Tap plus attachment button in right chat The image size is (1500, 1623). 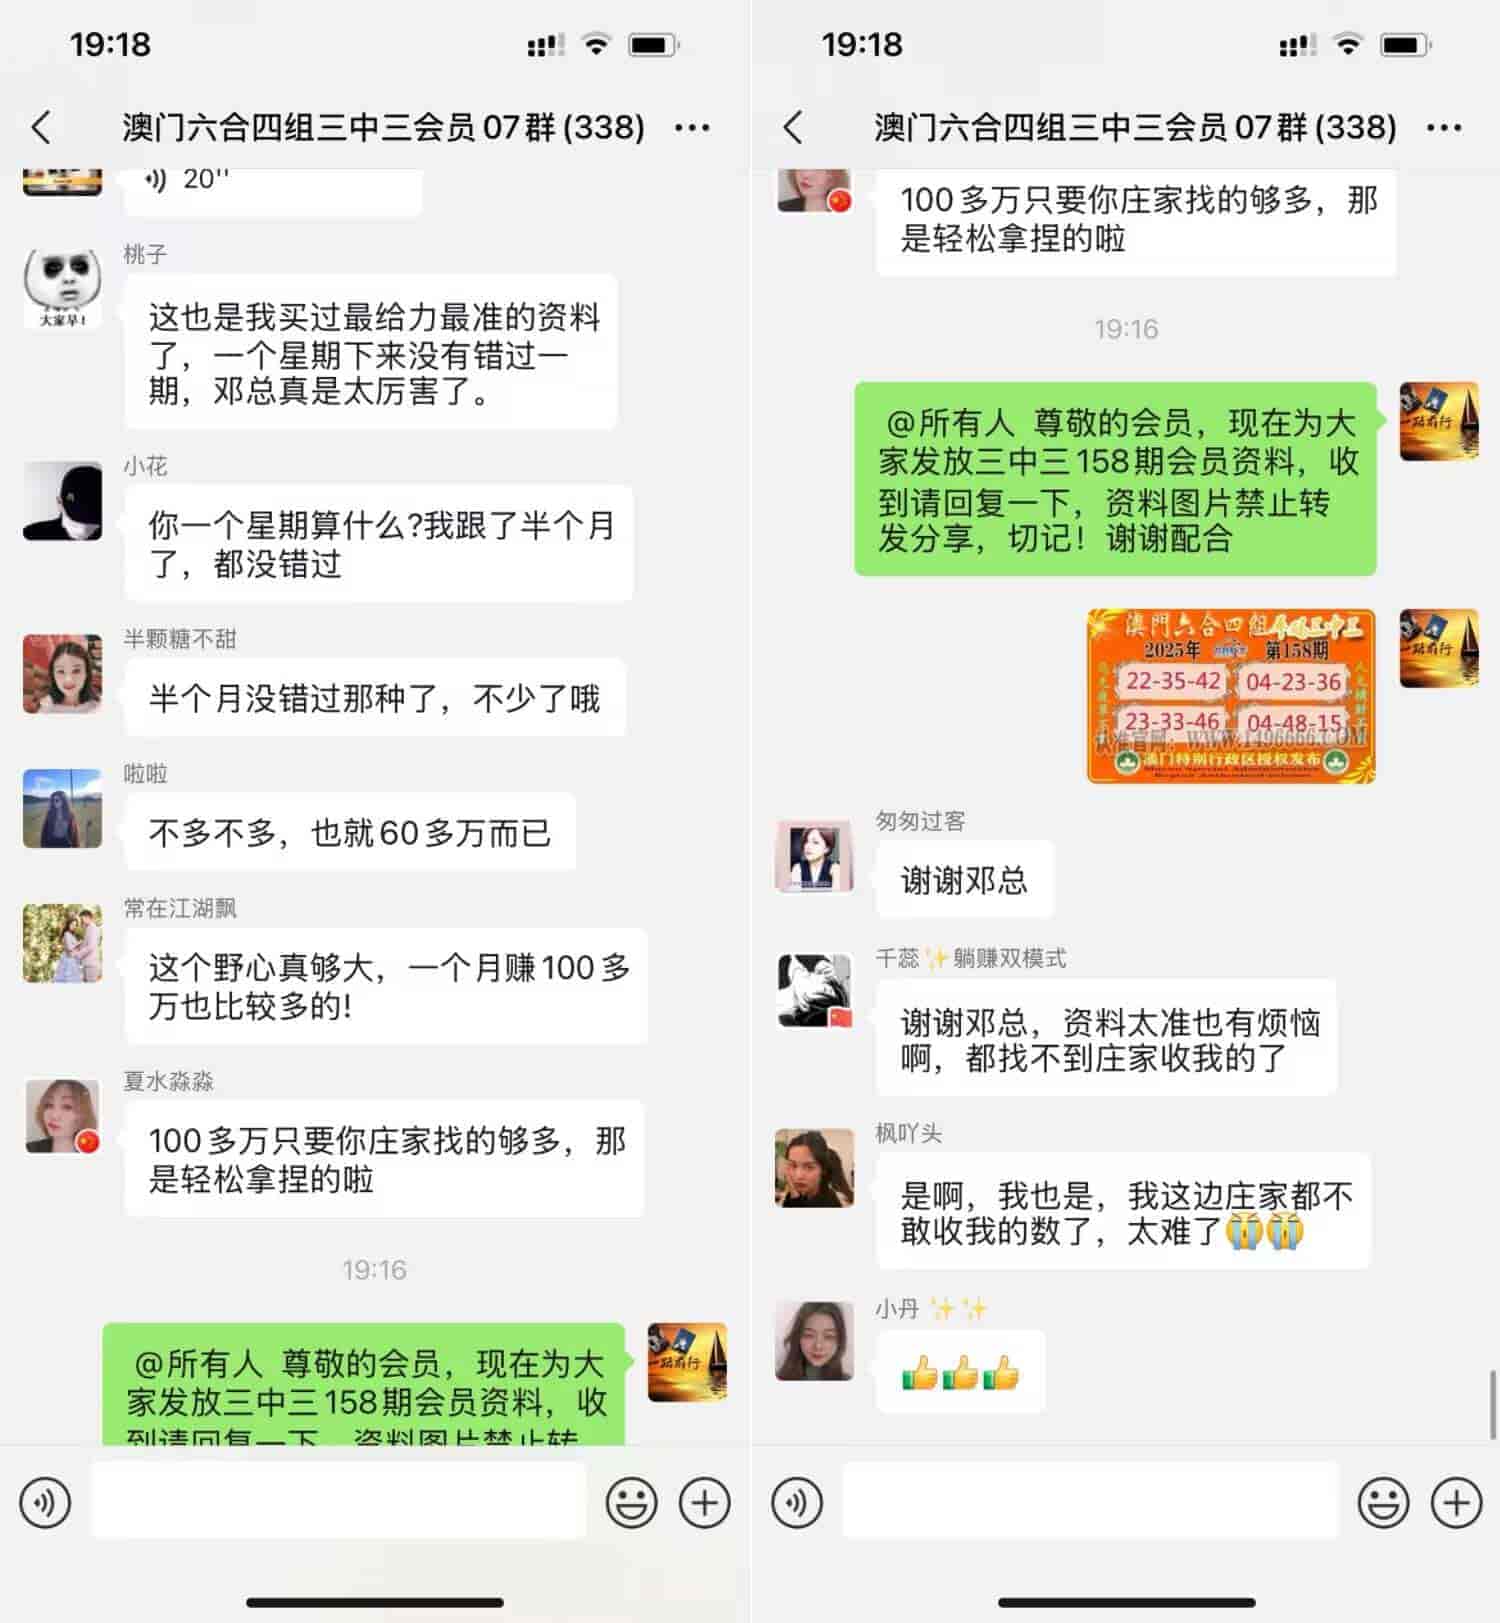click(x=1457, y=1502)
